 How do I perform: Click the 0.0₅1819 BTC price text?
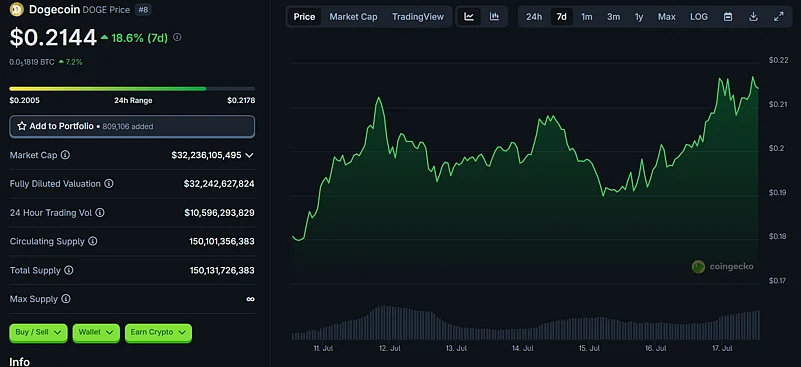click(32, 62)
